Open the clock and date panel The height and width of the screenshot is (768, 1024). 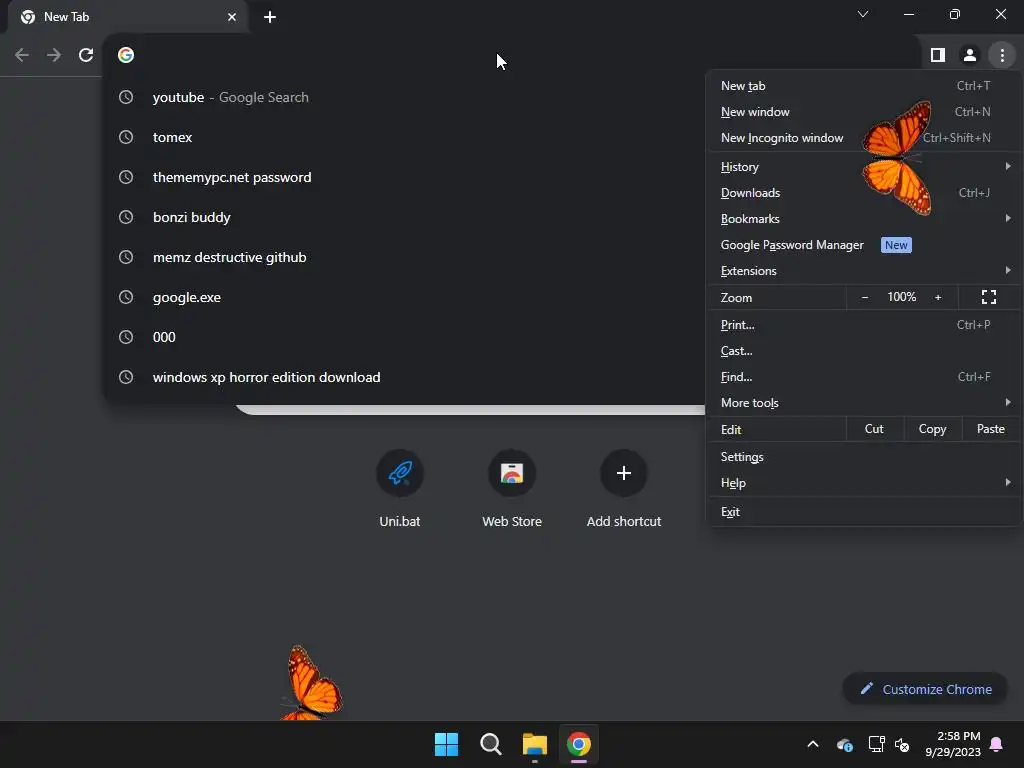pos(953,744)
